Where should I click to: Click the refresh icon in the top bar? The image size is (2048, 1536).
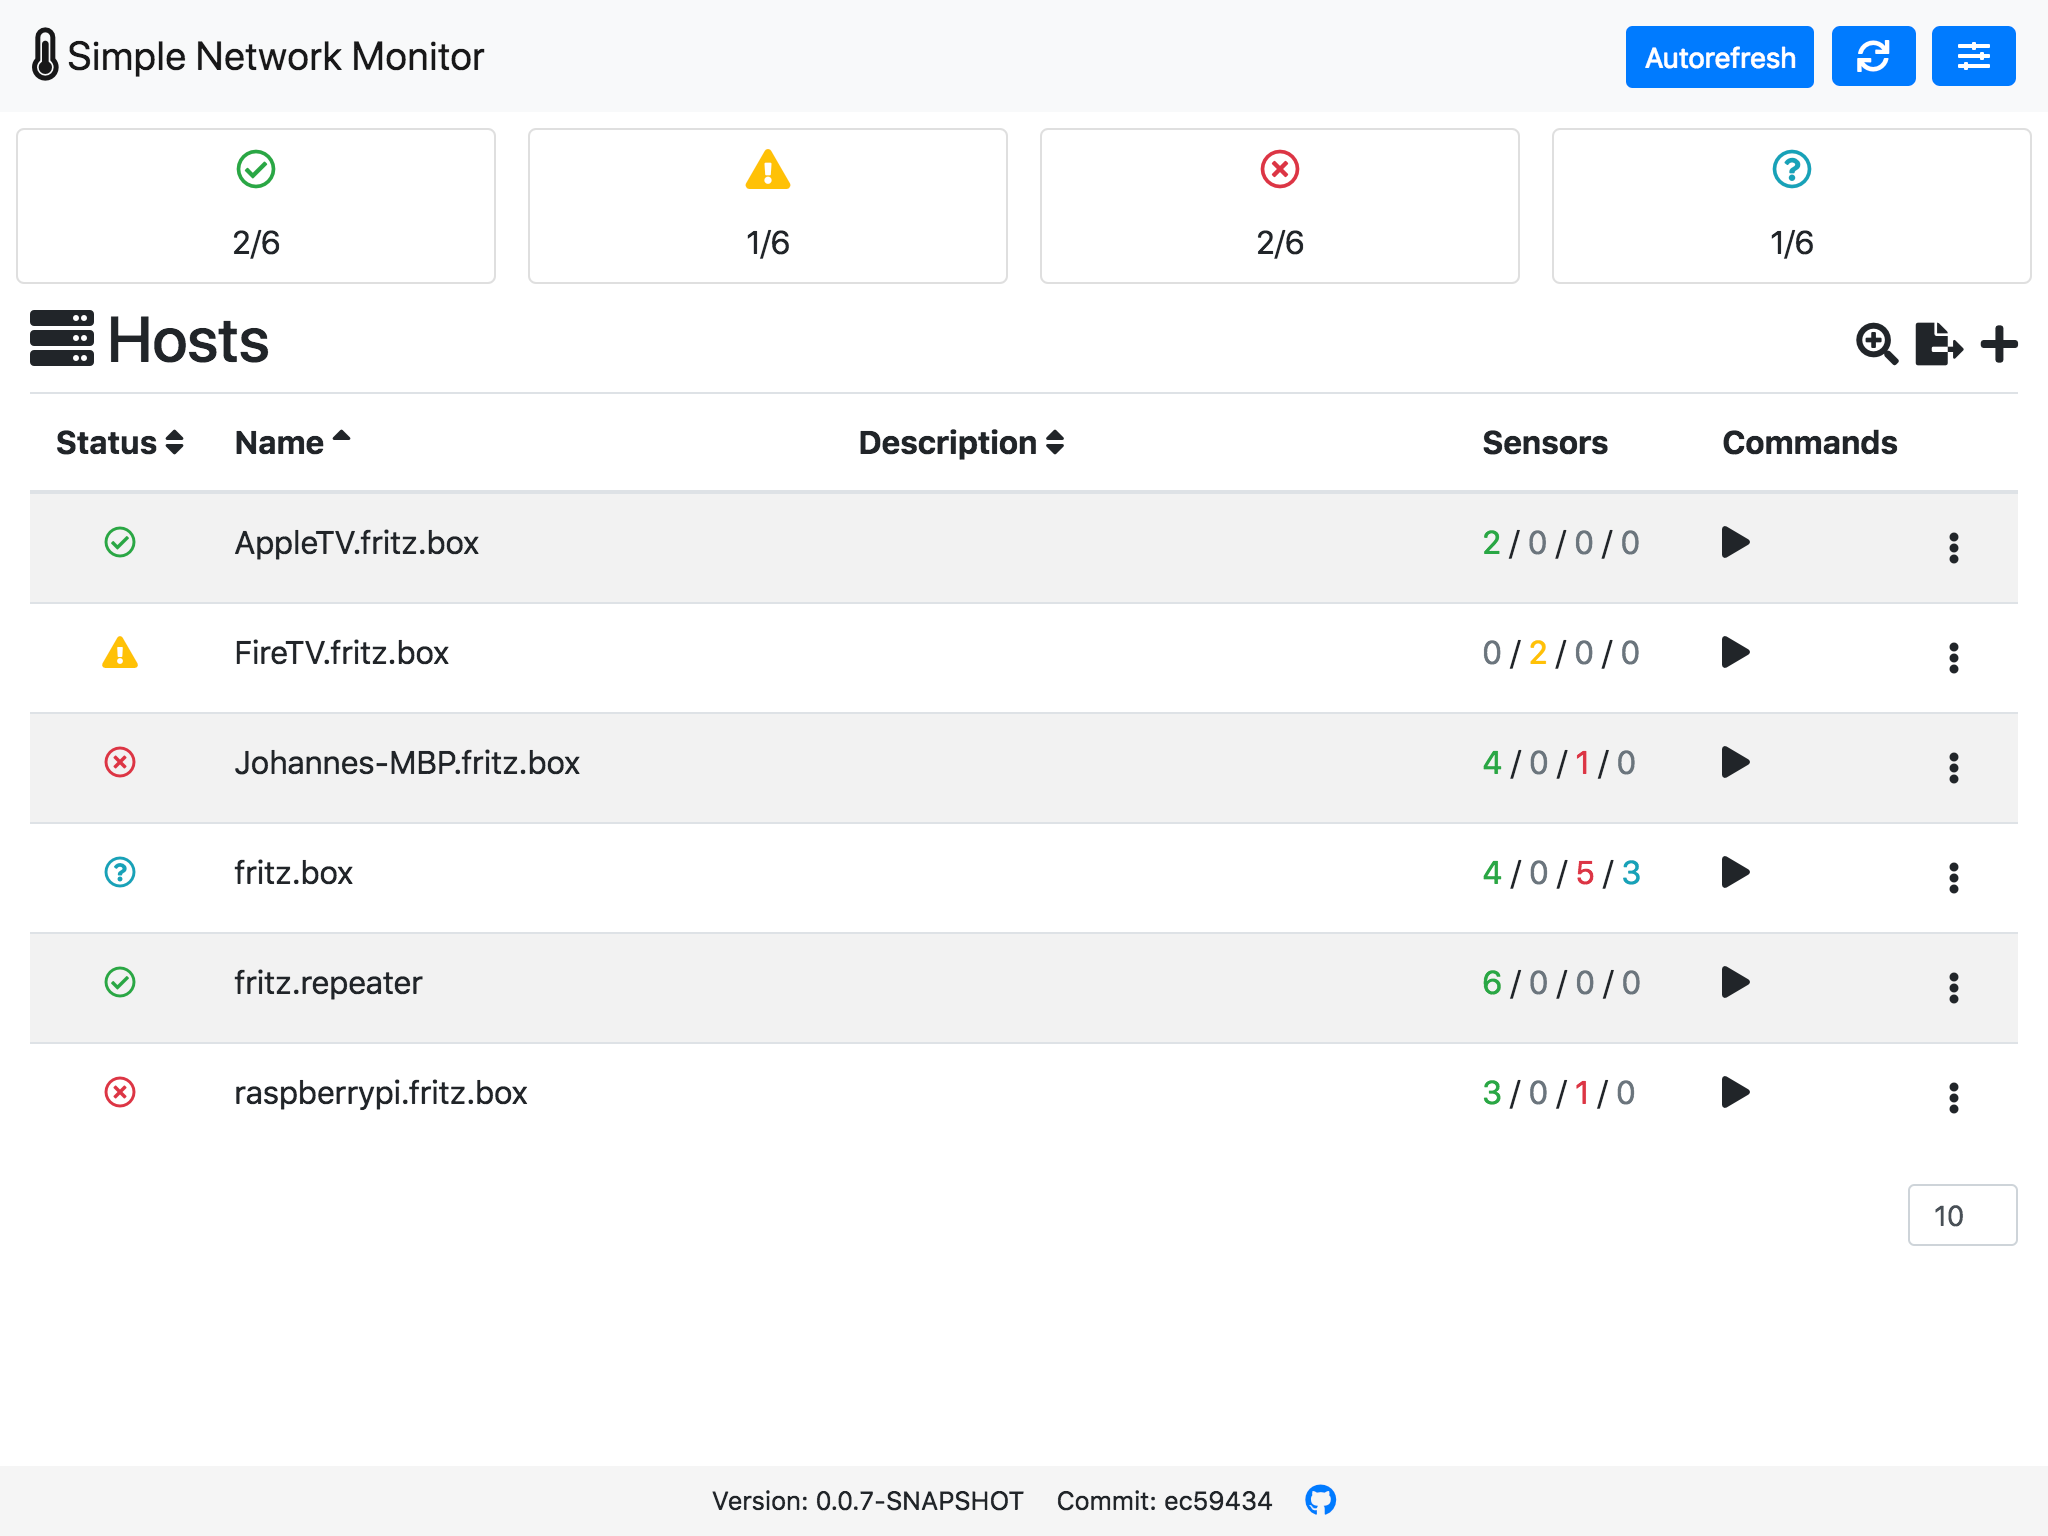[x=1873, y=56]
